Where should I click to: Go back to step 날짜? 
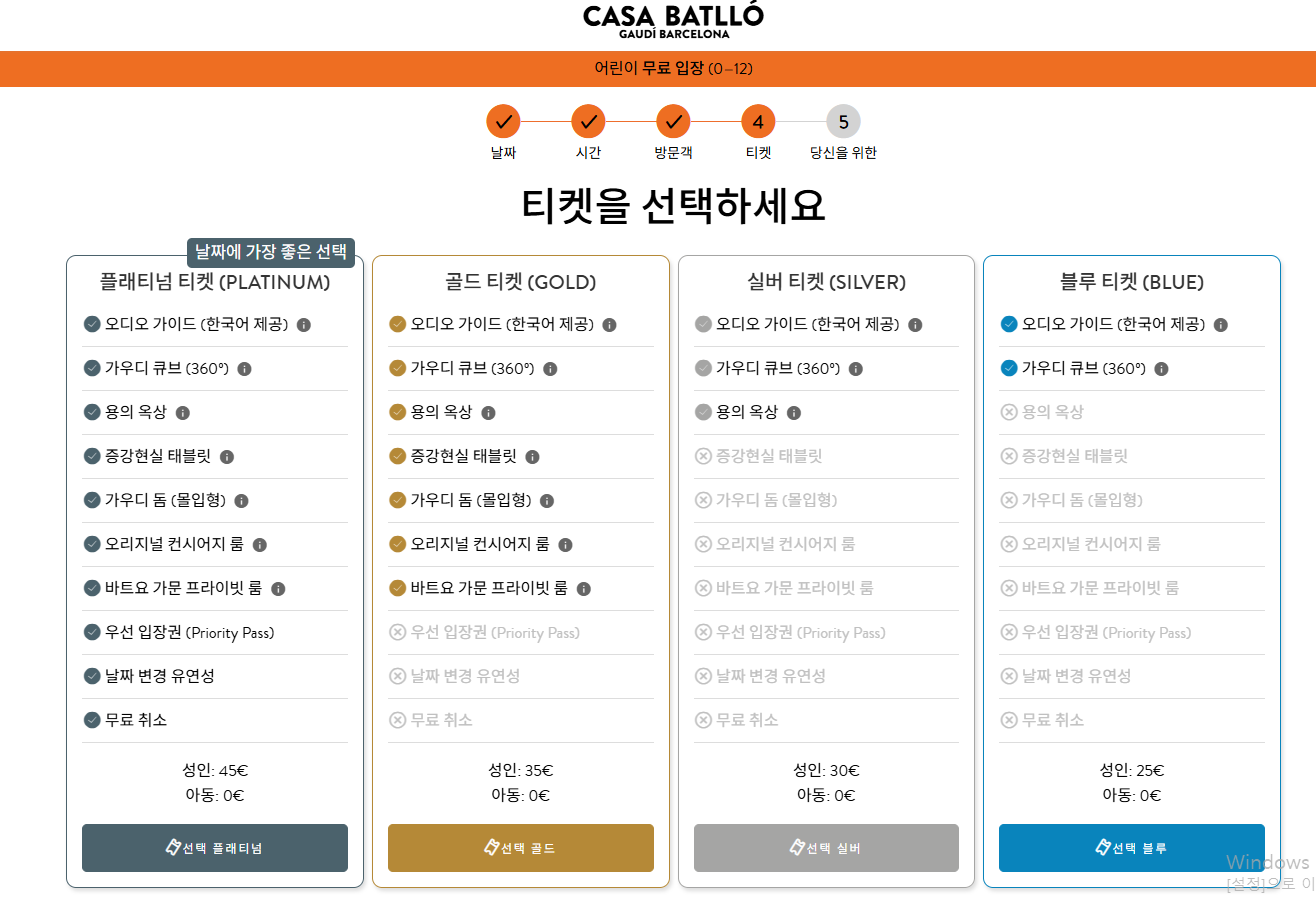503,122
